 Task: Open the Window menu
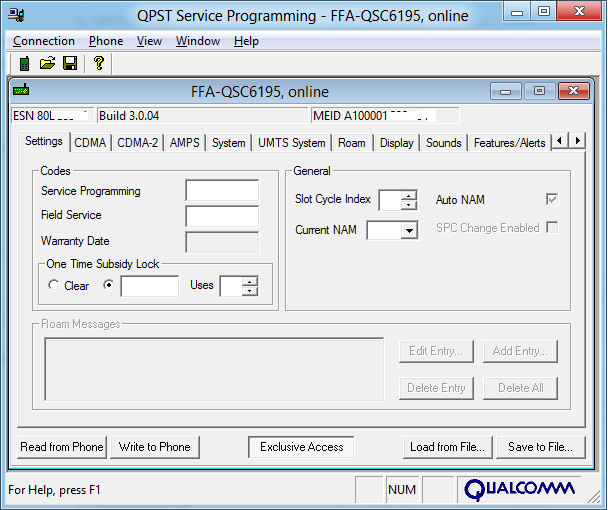point(198,41)
